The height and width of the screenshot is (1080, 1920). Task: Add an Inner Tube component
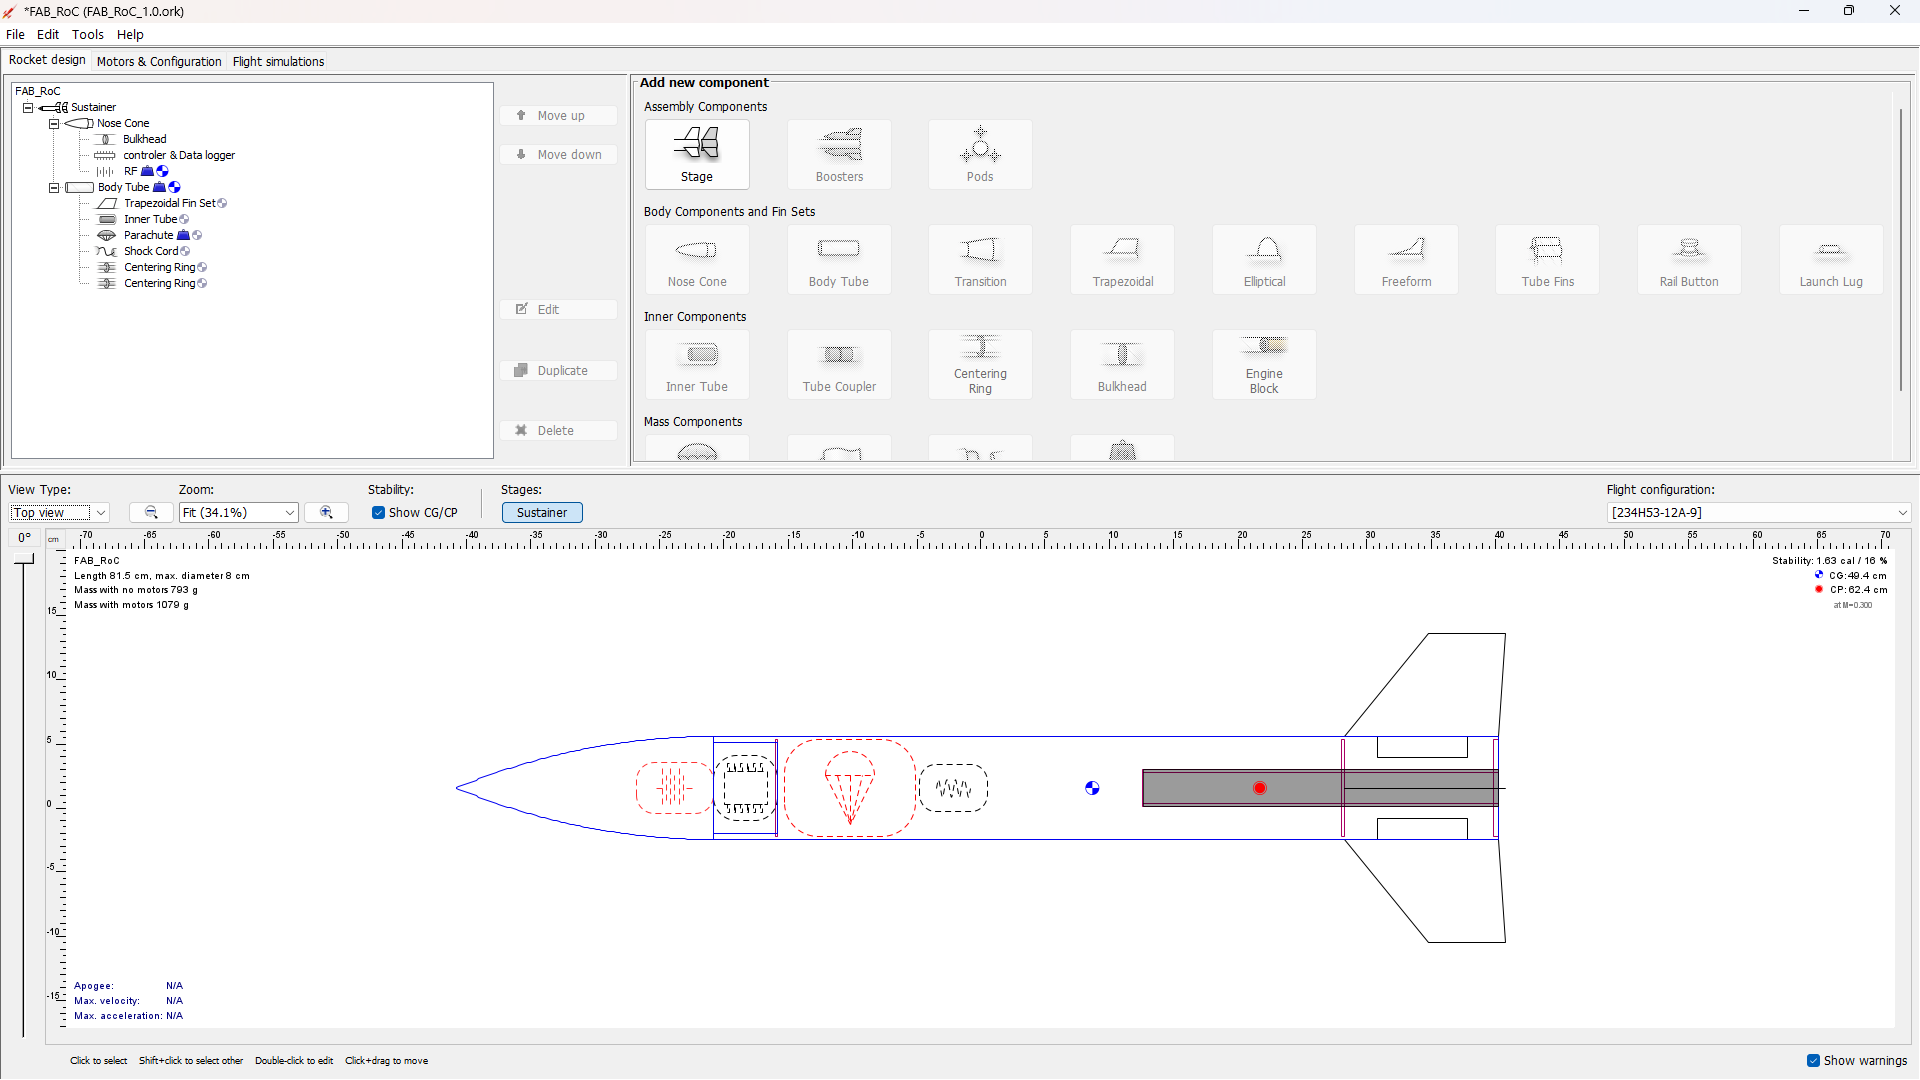697,364
